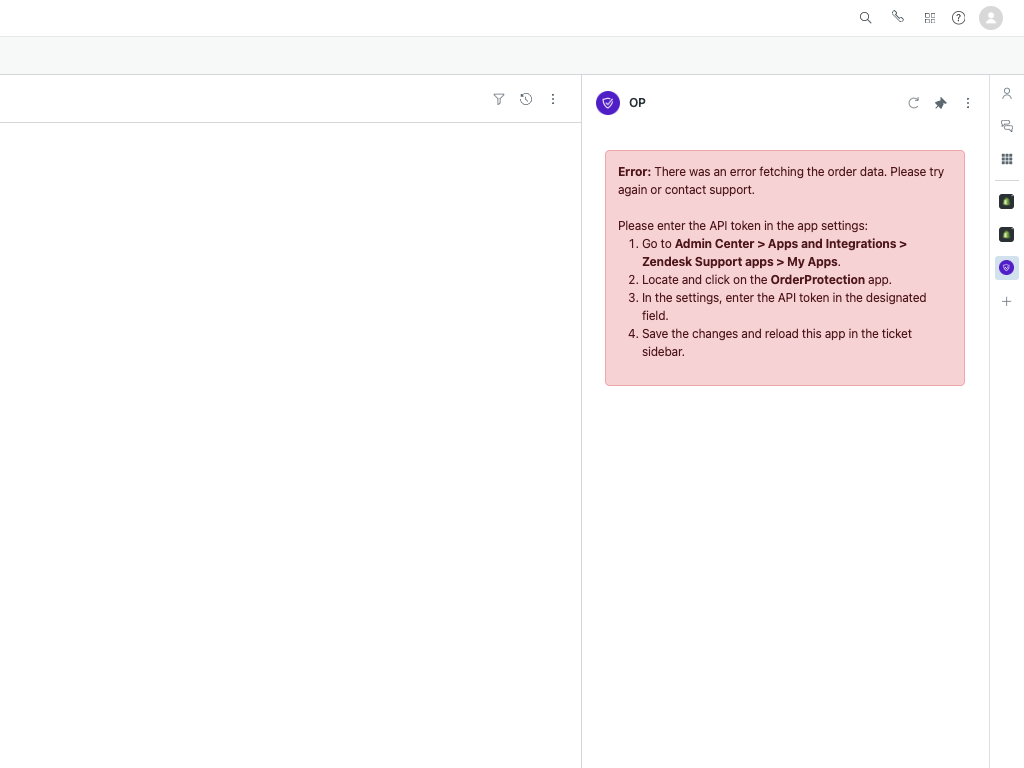Open the user context person icon in sidebar
This screenshot has height=768, width=1024.
click(1007, 93)
